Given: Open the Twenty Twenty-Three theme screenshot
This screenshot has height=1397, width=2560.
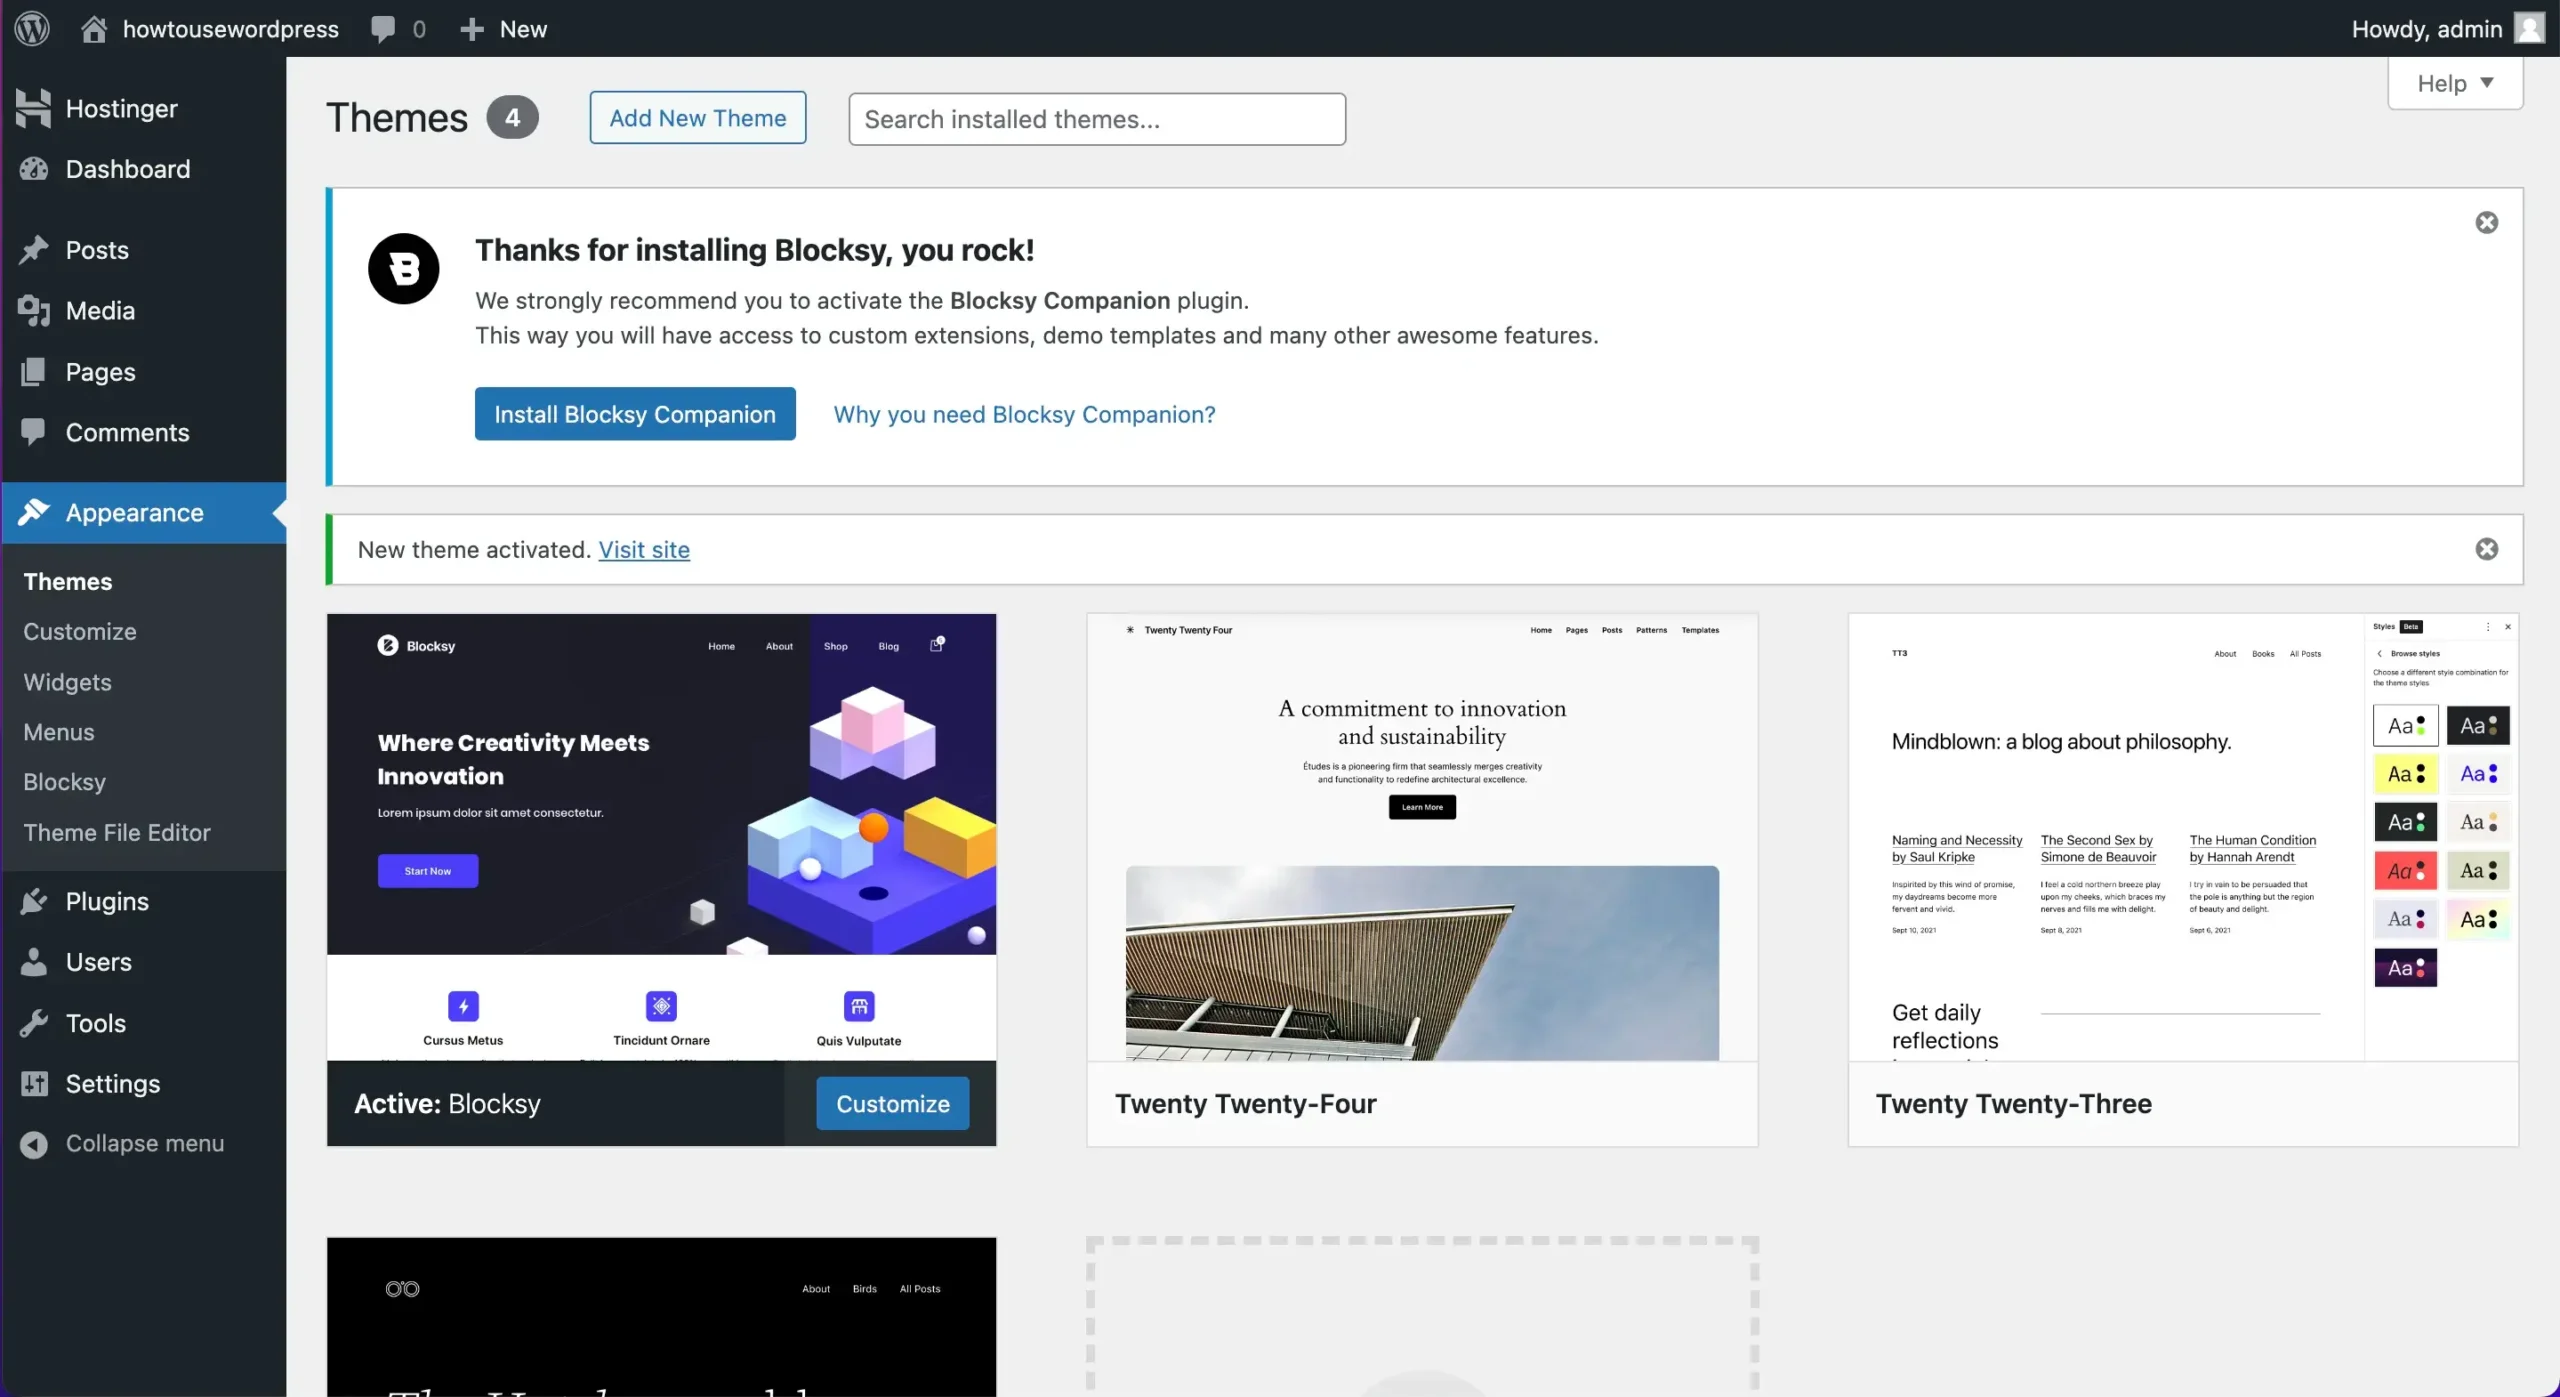Looking at the screenshot, I should (x=2183, y=837).
